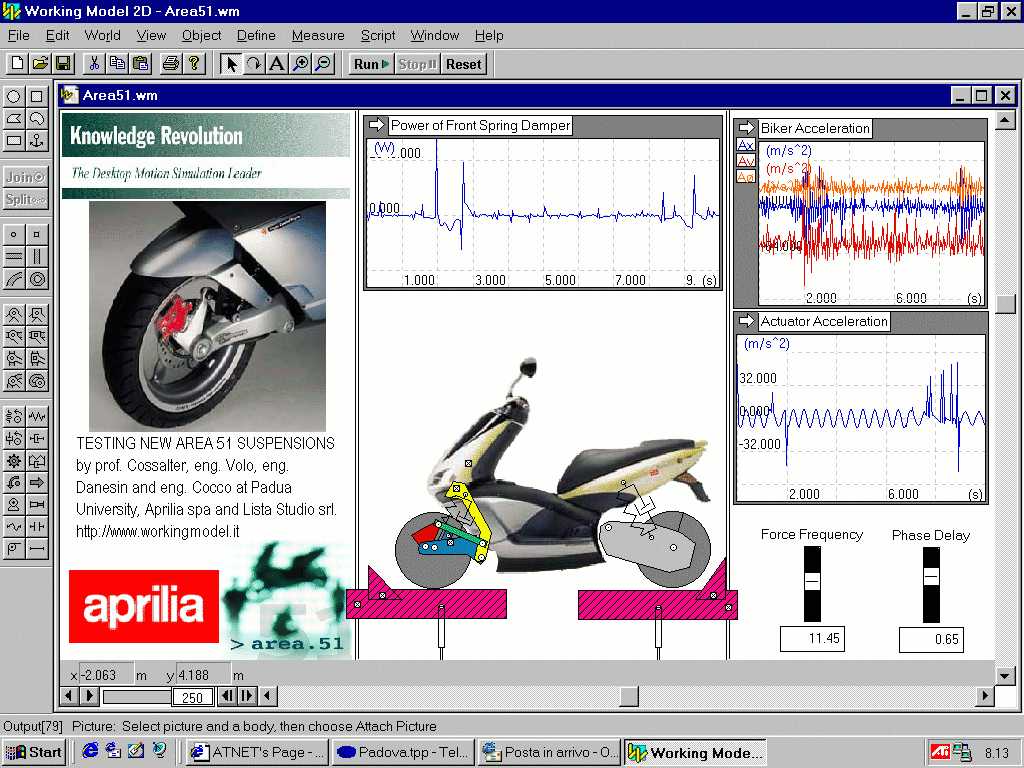Select the Rope tool

13,526
